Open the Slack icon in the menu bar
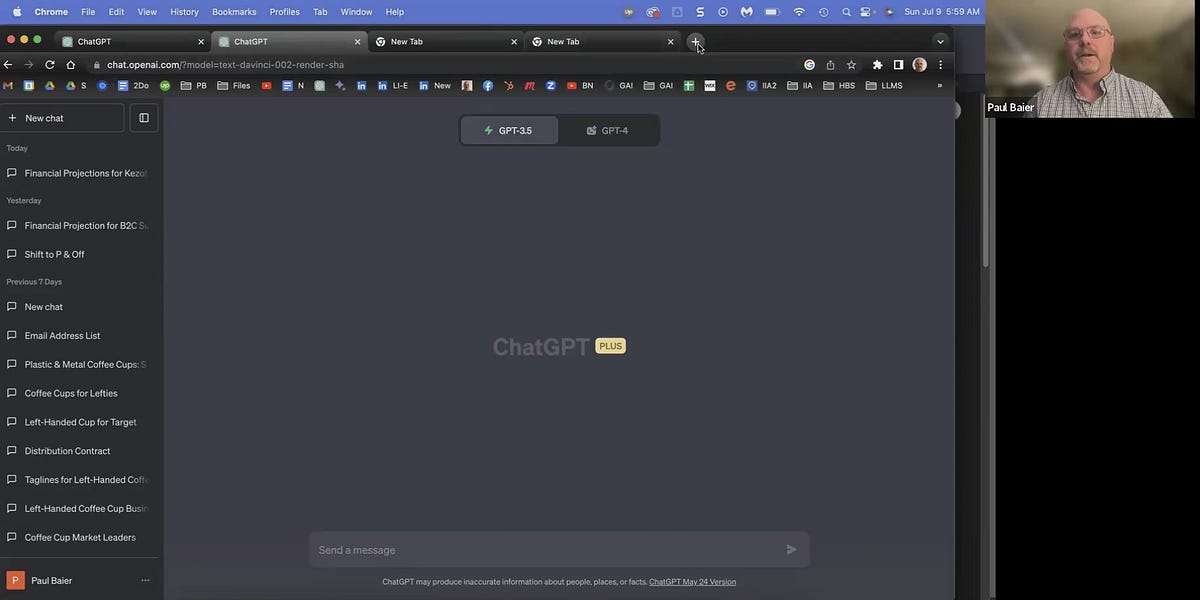Image resolution: width=1200 pixels, height=600 pixels. coord(699,11)
